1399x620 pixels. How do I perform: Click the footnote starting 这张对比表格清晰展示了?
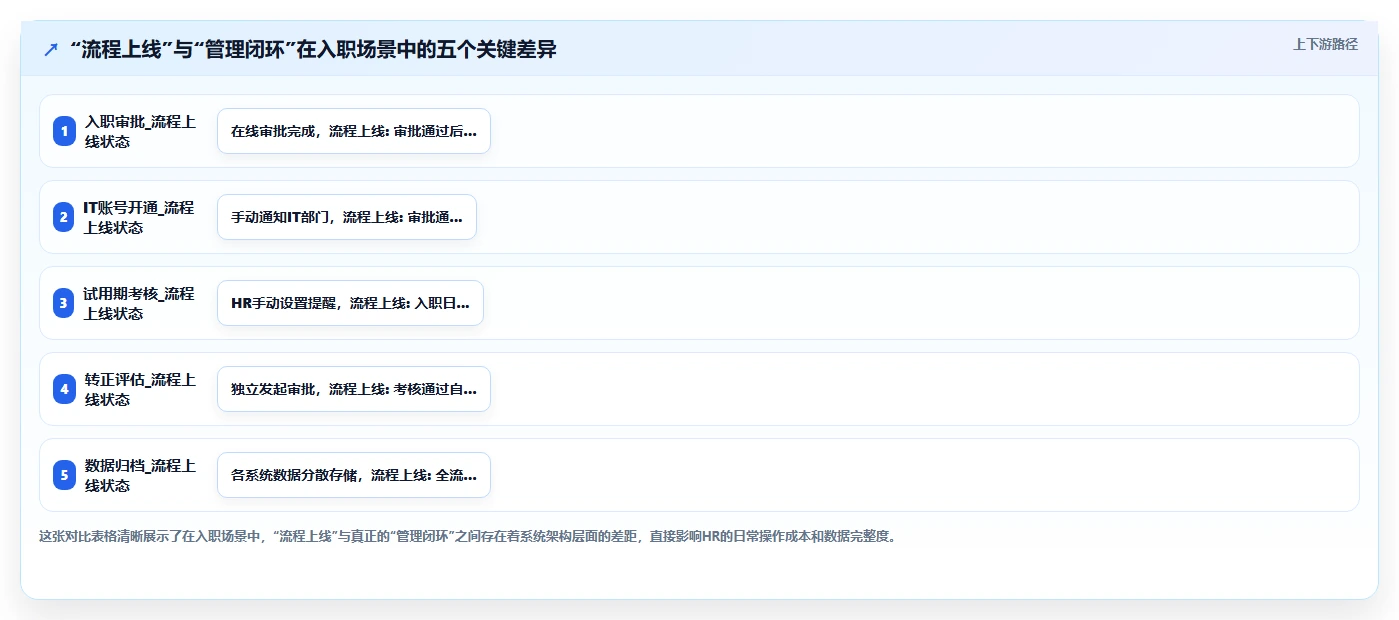tap(469, 536)
